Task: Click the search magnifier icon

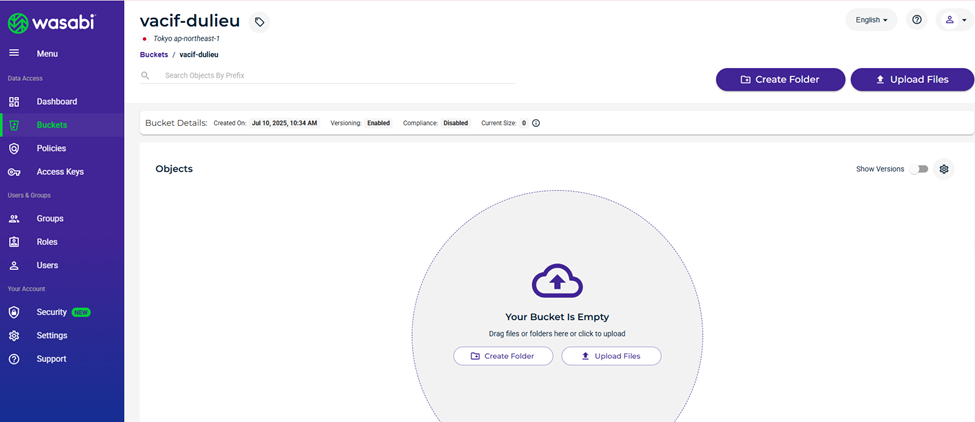Action: click(x=146, y=75)
